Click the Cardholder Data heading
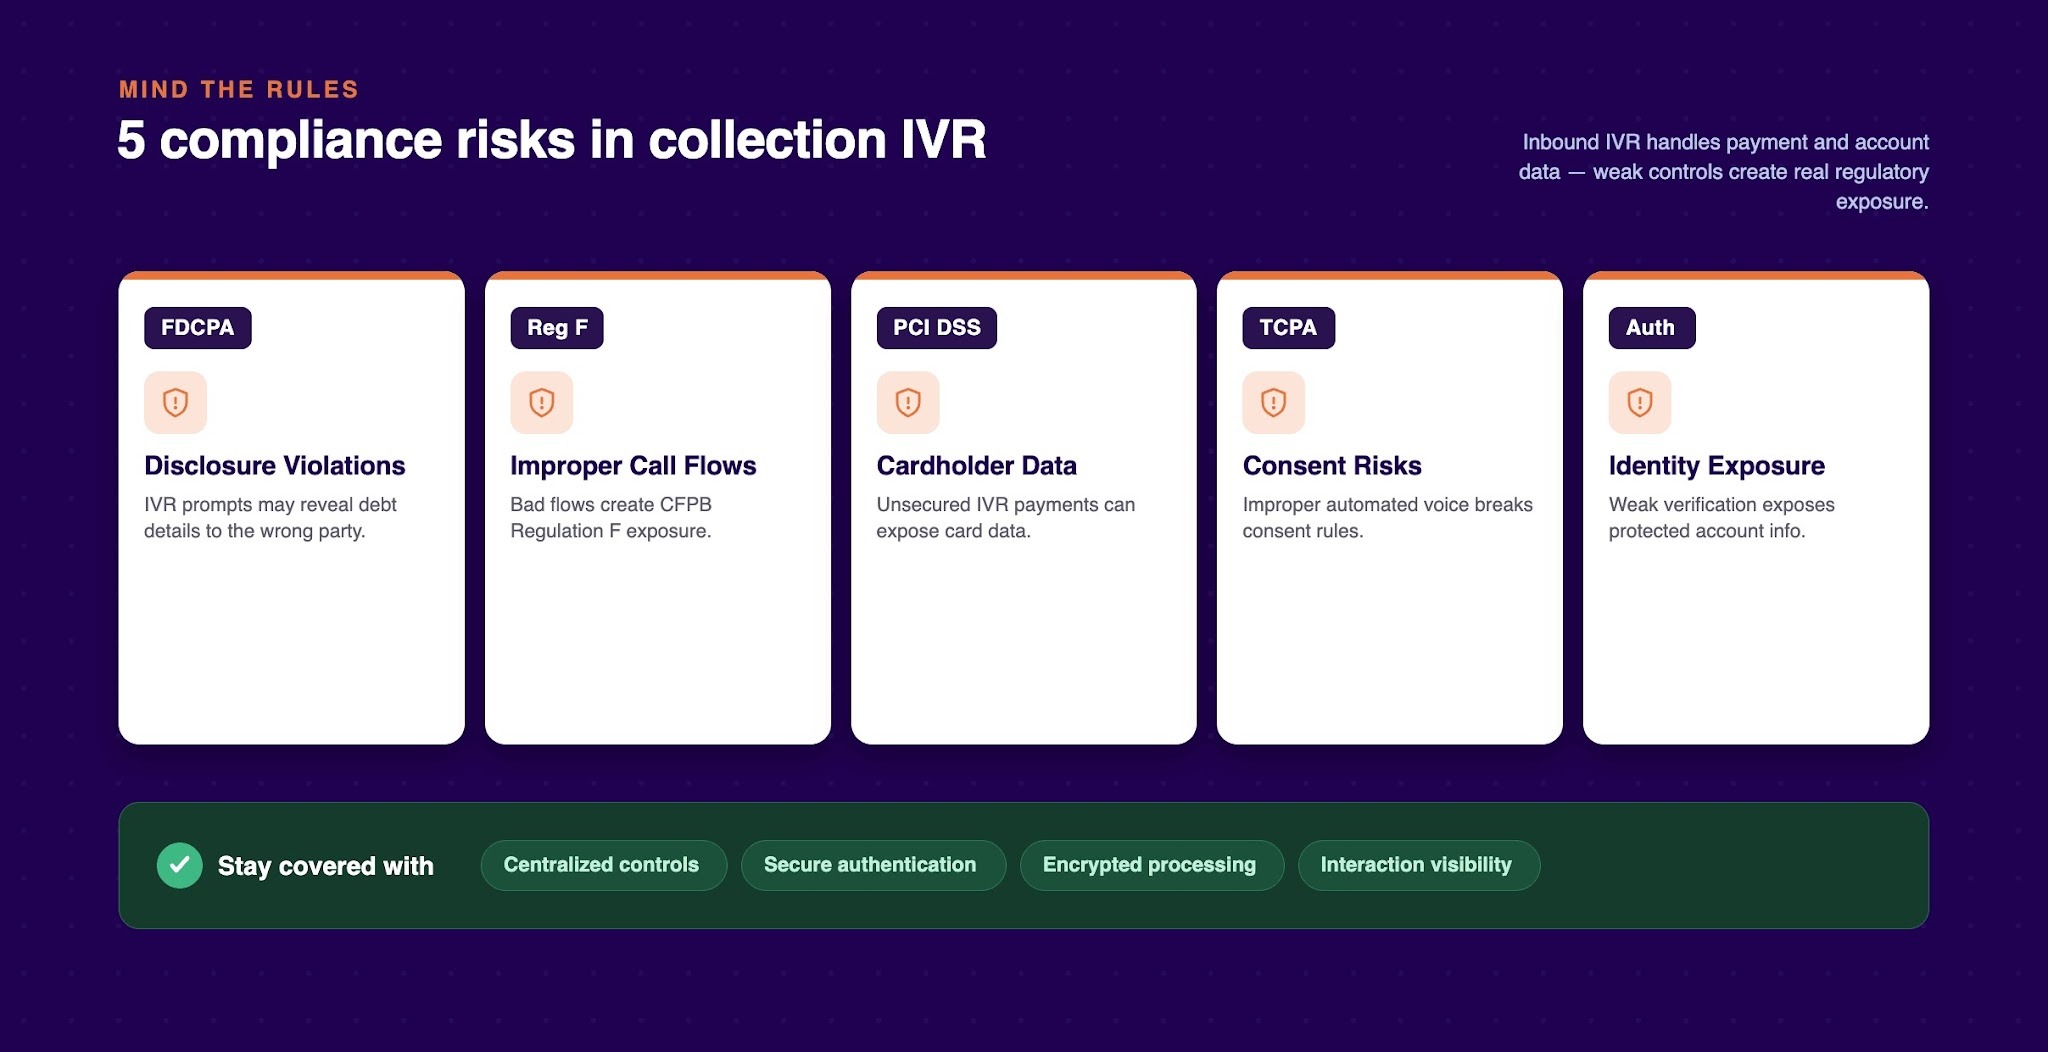This screenshot has height=1052, width=2048. [977, 466]
